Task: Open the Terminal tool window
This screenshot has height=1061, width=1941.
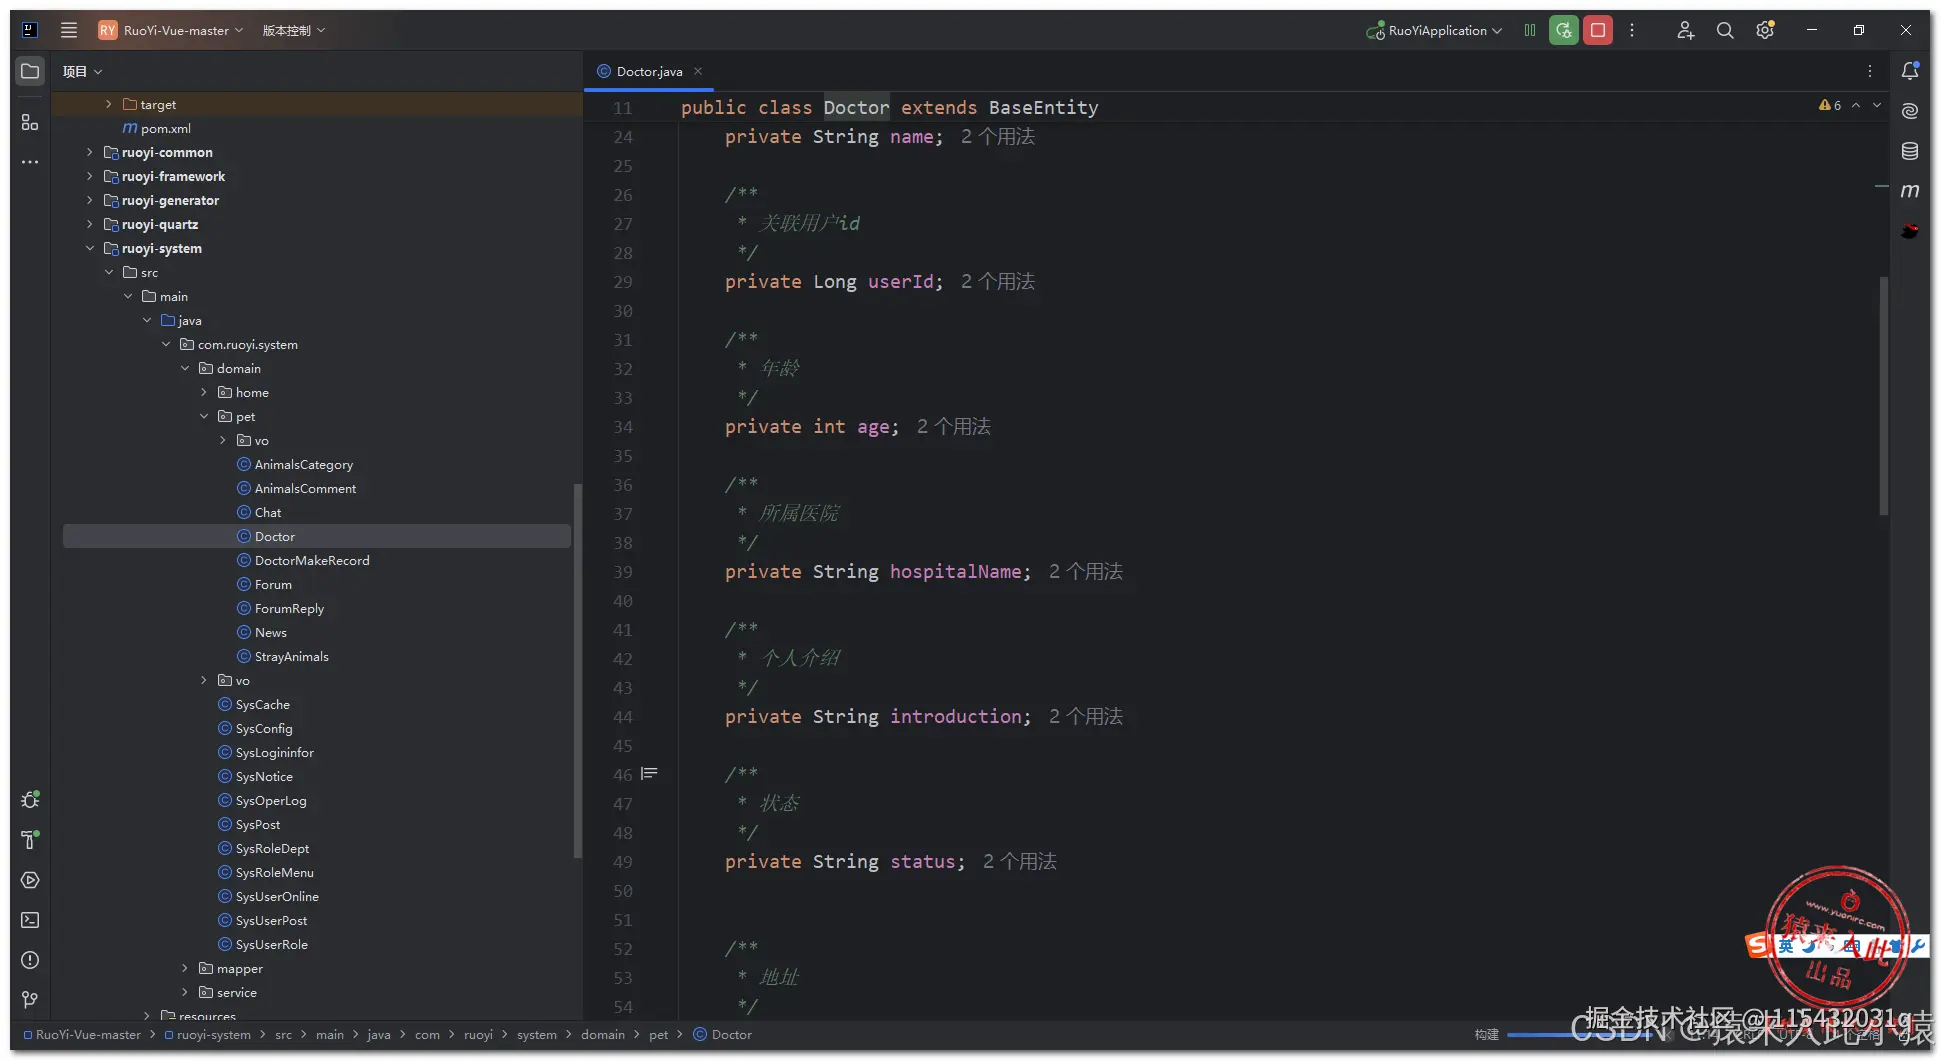Action: click(30, 920)
